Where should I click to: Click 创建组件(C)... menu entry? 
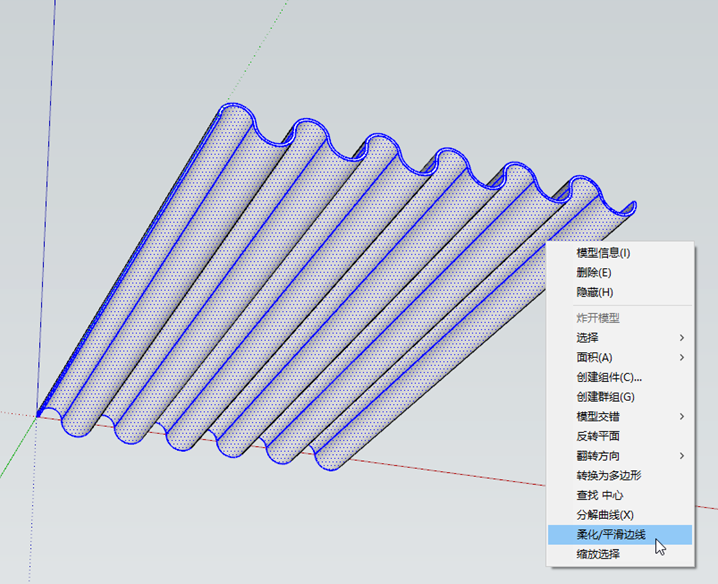point(620,377)
